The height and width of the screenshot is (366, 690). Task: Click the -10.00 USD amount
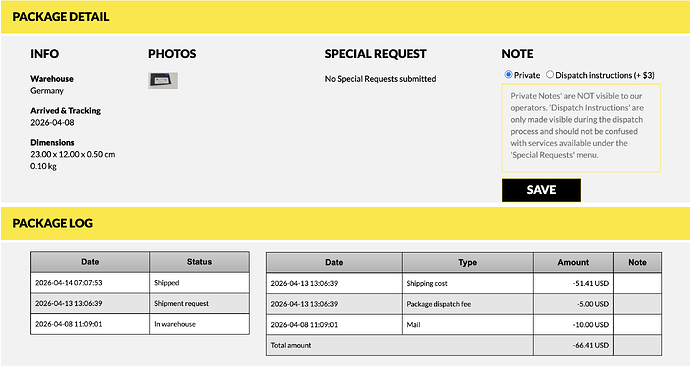[591, 325]
